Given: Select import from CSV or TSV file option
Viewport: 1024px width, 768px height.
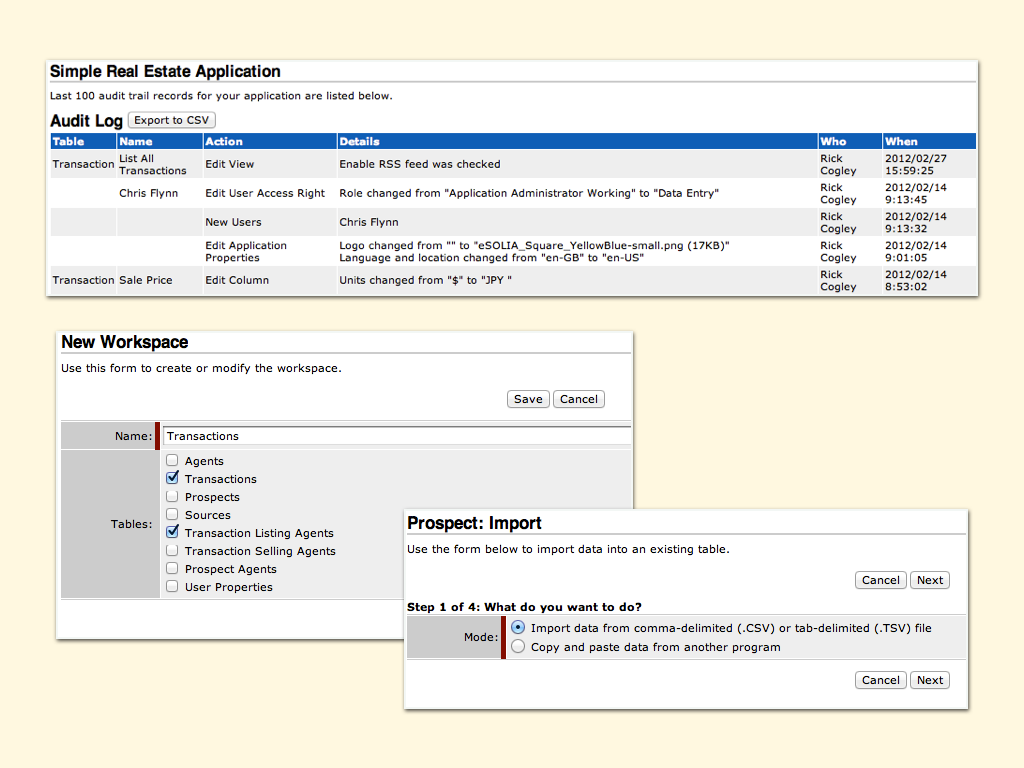Looking at the screenshot, I should [518, 628].
